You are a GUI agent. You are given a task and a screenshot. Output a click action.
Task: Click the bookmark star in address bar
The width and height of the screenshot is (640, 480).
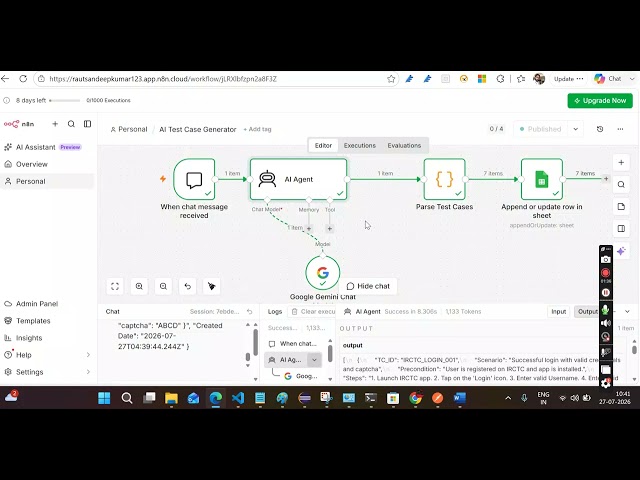tap(391, 79)
